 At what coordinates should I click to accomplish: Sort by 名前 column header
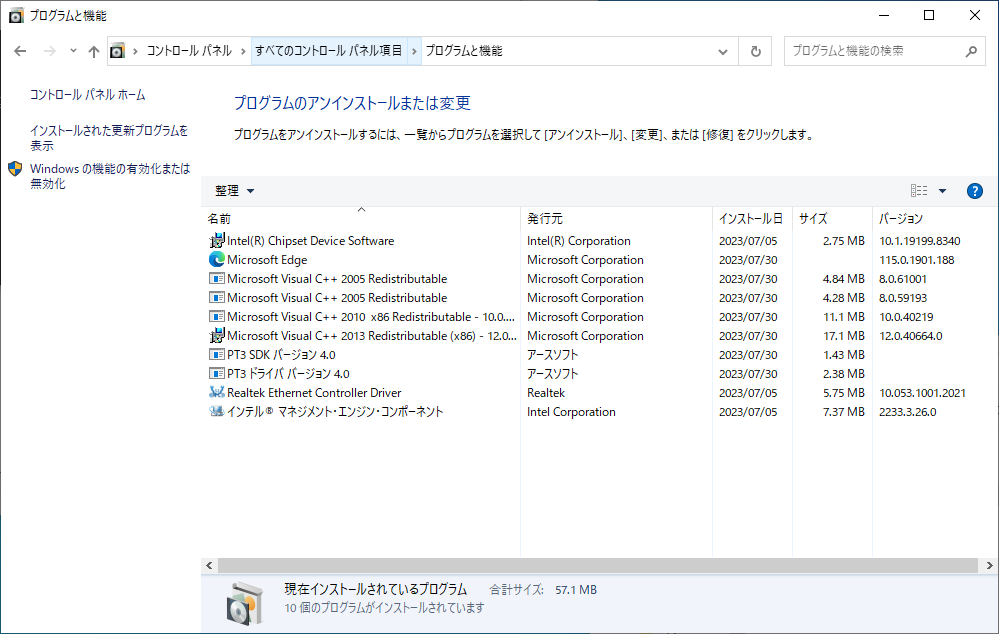[x=361, y=219]
